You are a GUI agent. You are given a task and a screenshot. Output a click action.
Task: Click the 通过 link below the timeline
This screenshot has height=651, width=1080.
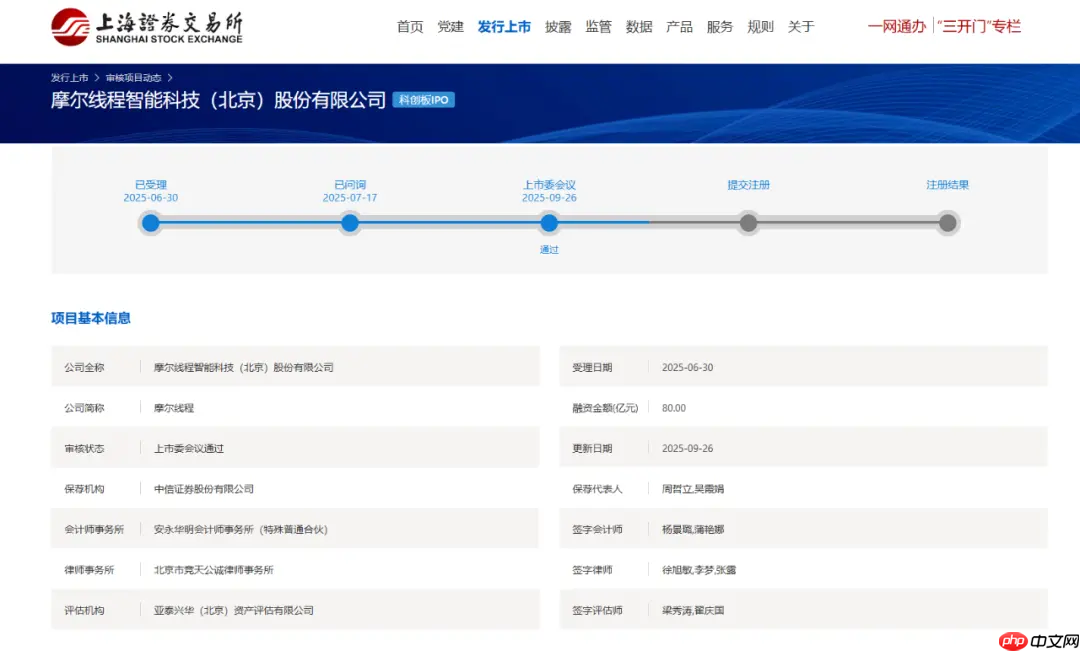[x=549, y=249]
